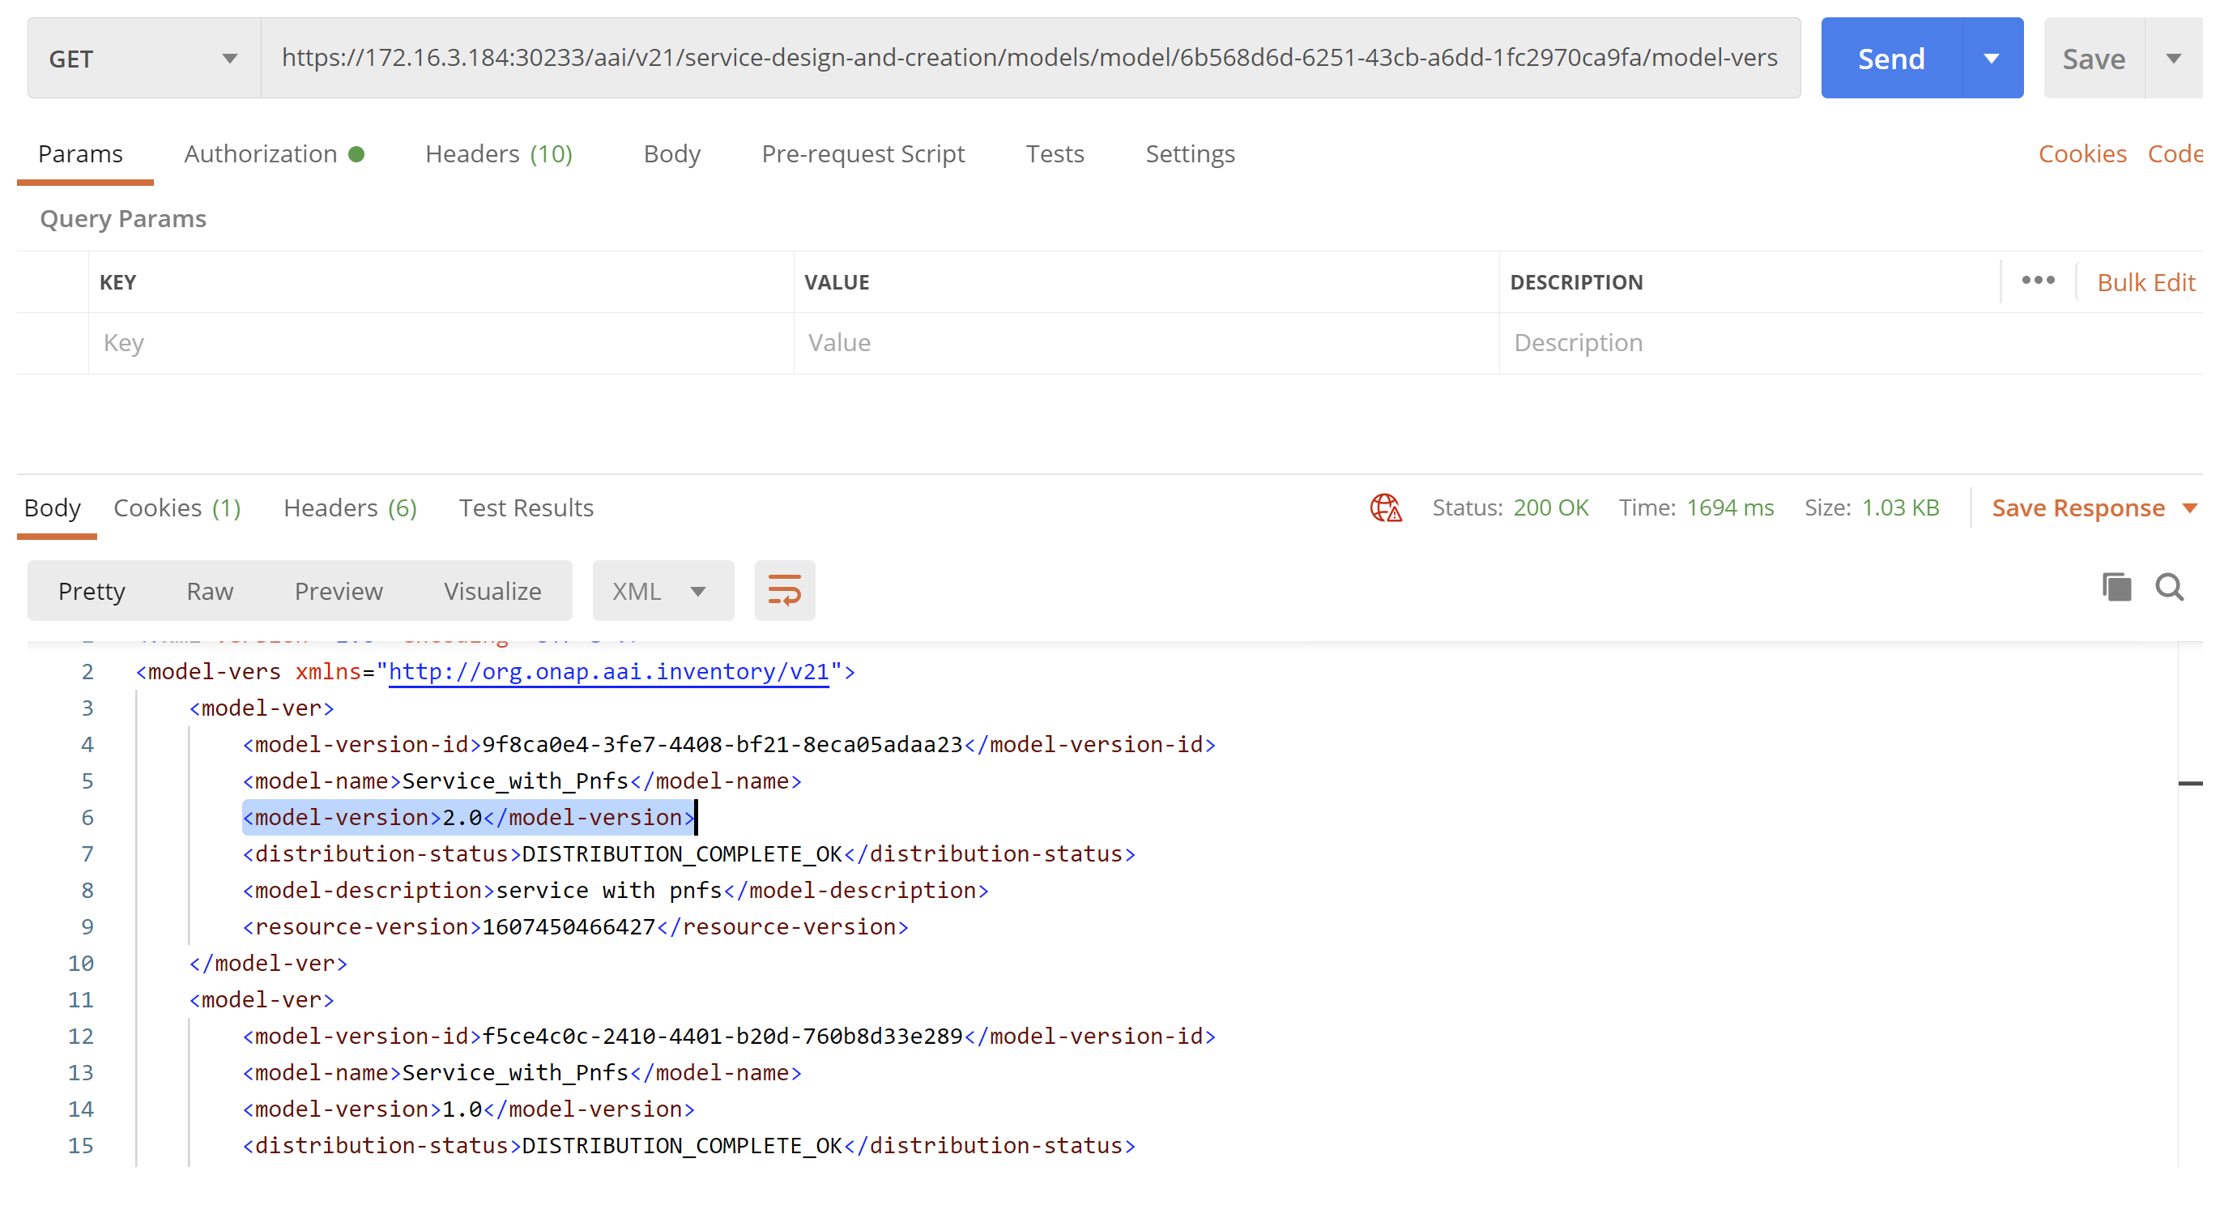Viewport: 2213px width, 1206px height.
Task: Switch to the Raw view mode
Action: click(x=210, y=591)
